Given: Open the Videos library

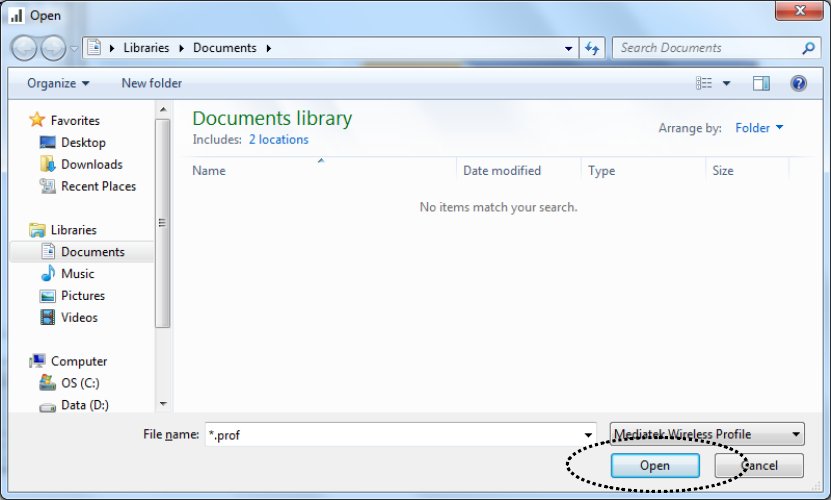Looking at the screenshot, I should pyautogui.click(x=79, y=317).
